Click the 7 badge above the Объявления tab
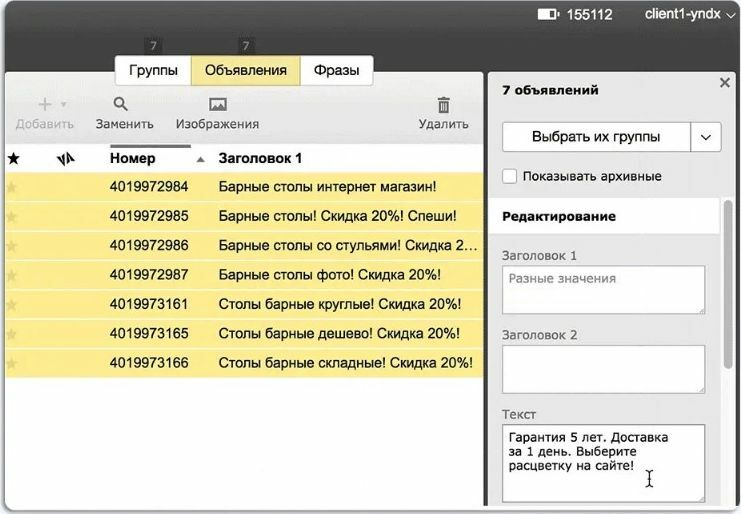This screenshot has height=514, width=741. (x=246, y=46)
